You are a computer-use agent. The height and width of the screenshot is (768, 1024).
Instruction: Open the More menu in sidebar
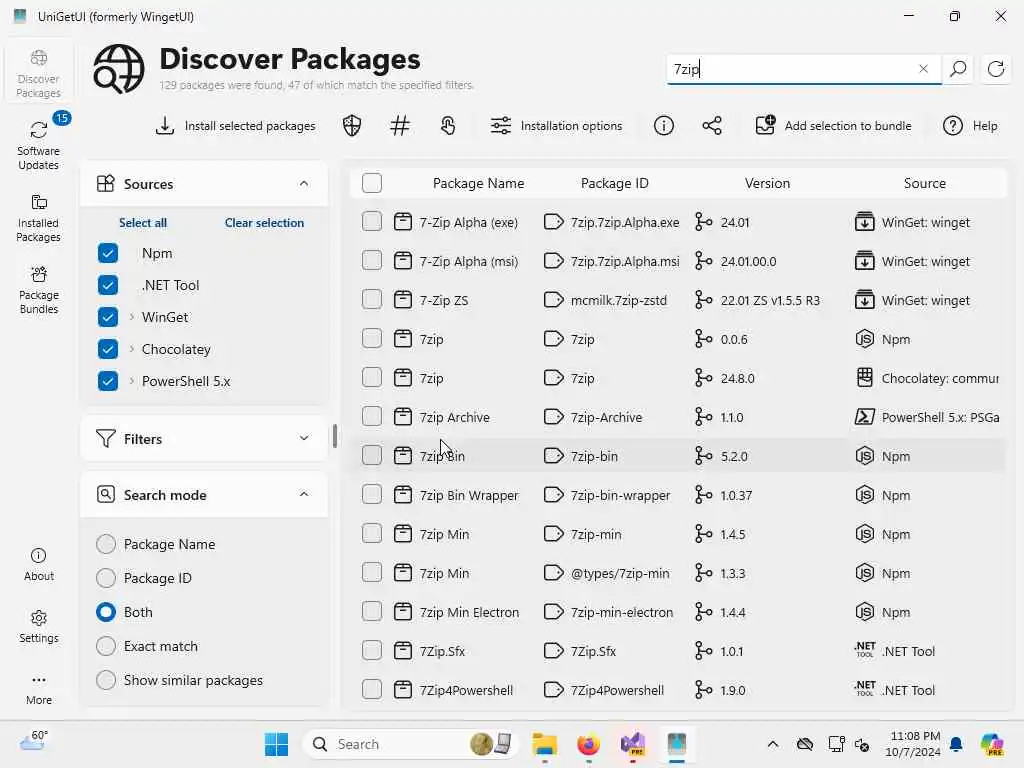(39, 689)
